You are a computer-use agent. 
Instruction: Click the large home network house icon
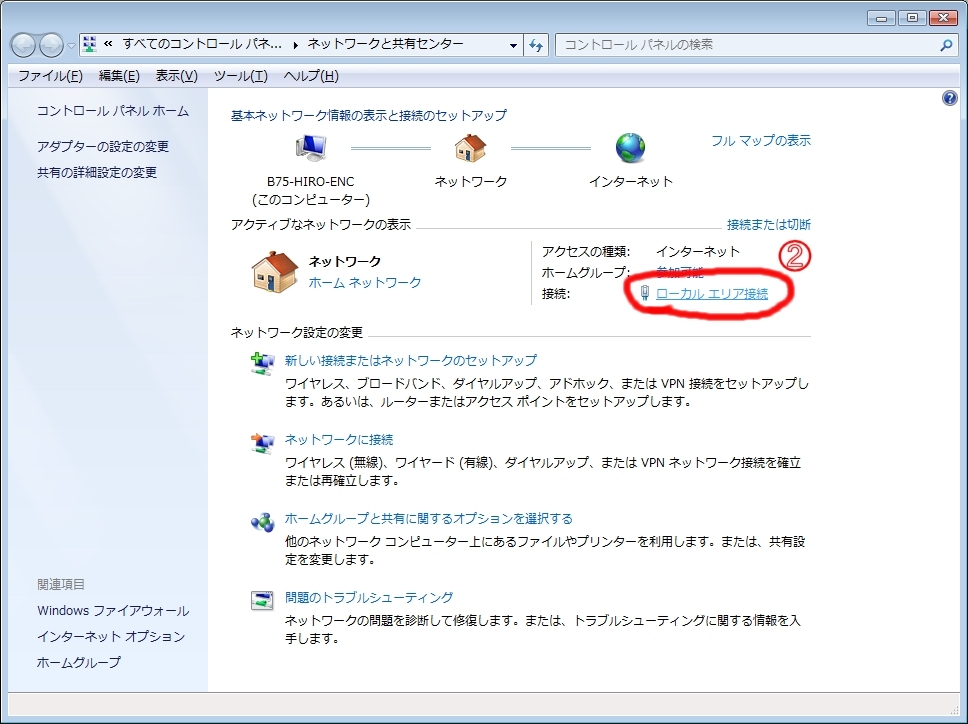coord(275,272)
